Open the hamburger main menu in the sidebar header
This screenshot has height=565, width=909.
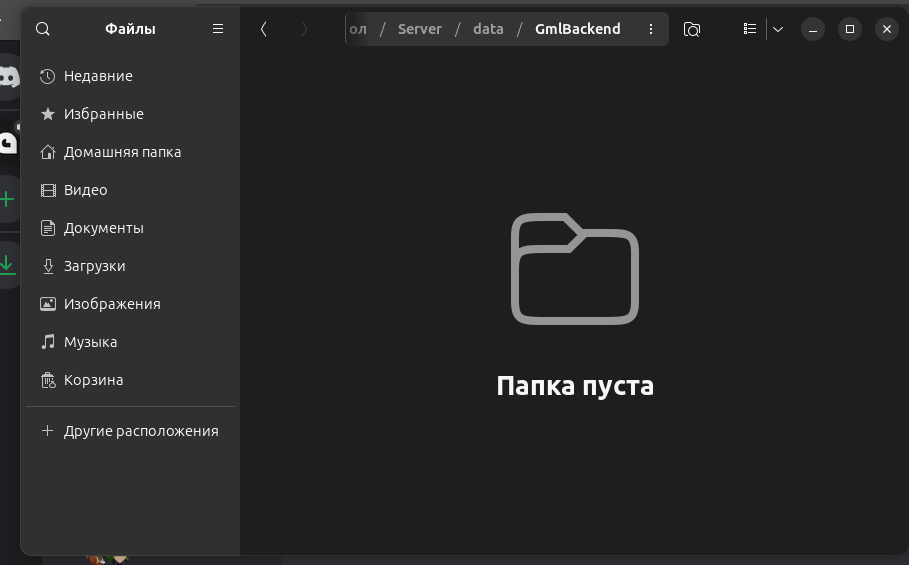point(218,29)
